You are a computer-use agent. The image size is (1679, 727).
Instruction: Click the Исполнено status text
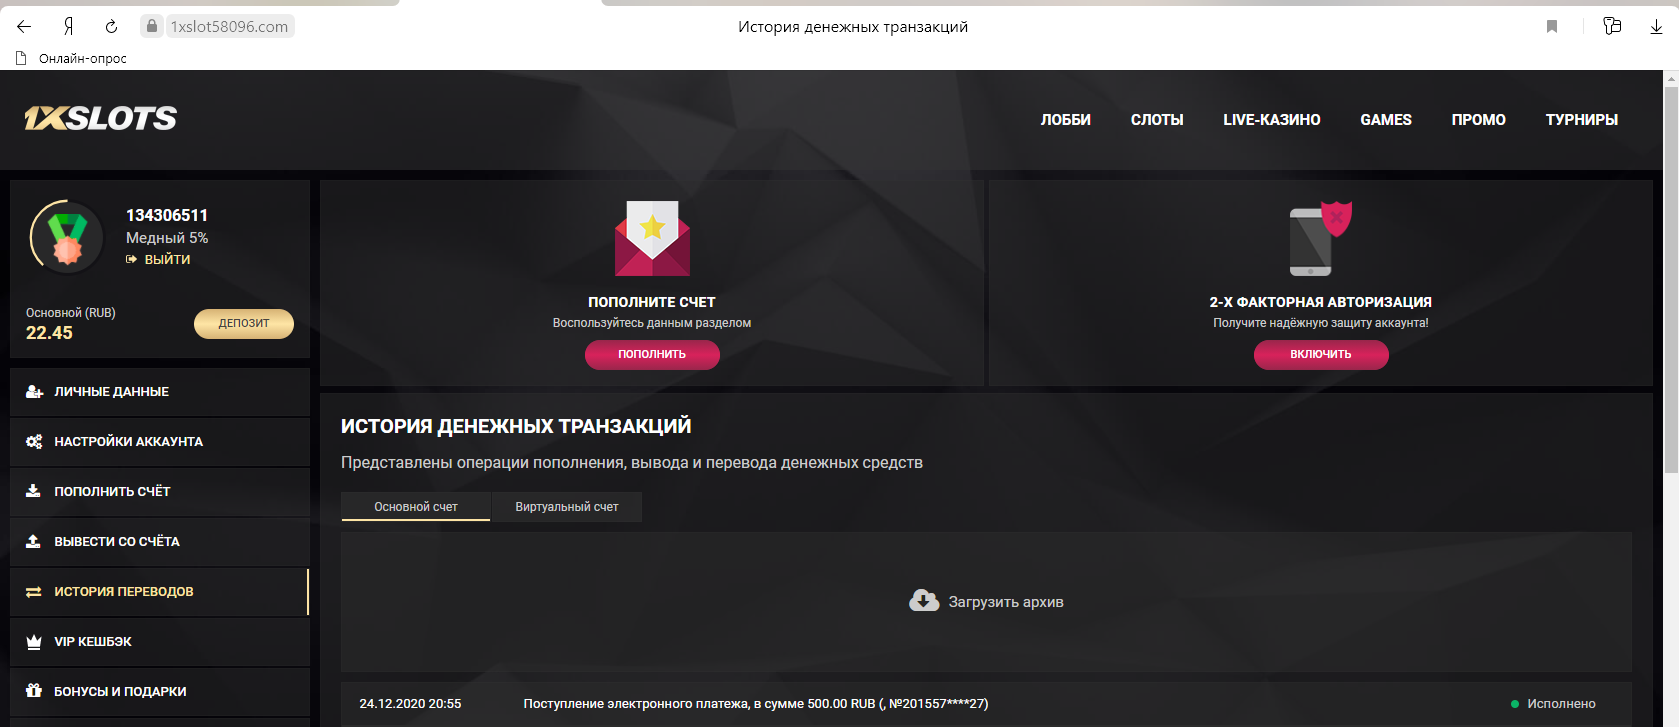pos(1561,704)
